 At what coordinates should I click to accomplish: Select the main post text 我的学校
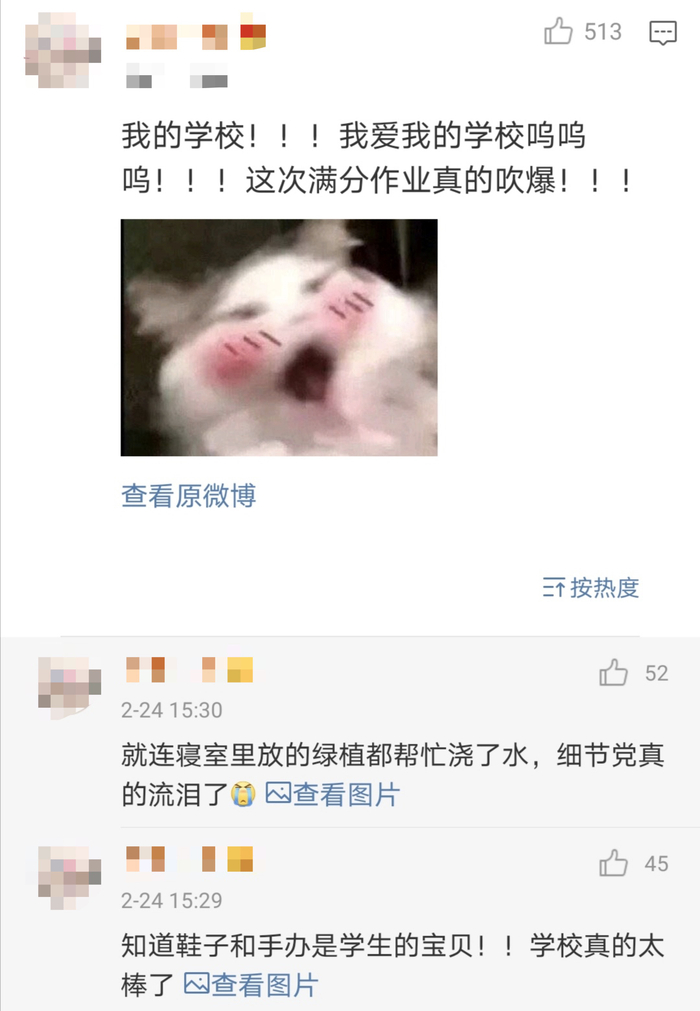tap(184, 136)
